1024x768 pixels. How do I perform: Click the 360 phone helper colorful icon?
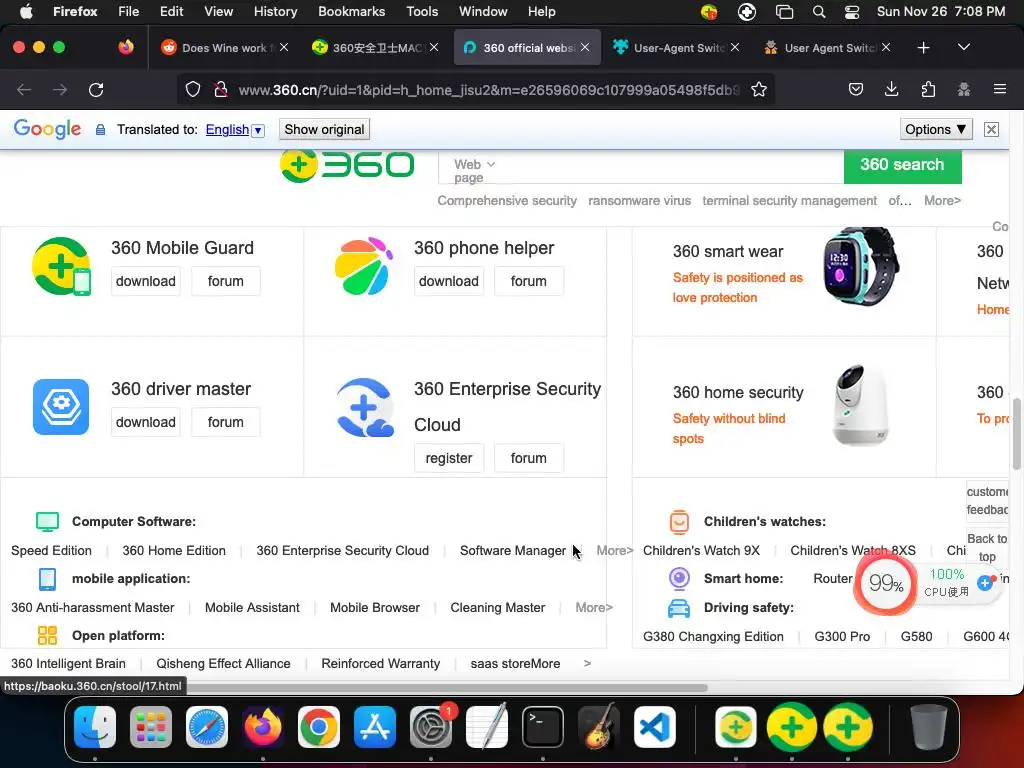click(x=364, y=266)
